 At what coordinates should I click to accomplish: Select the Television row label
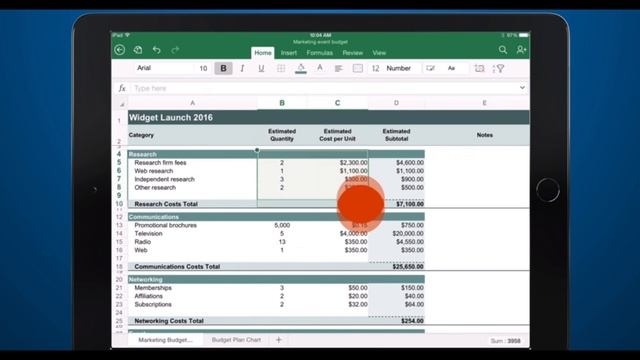tap(148, 233)
